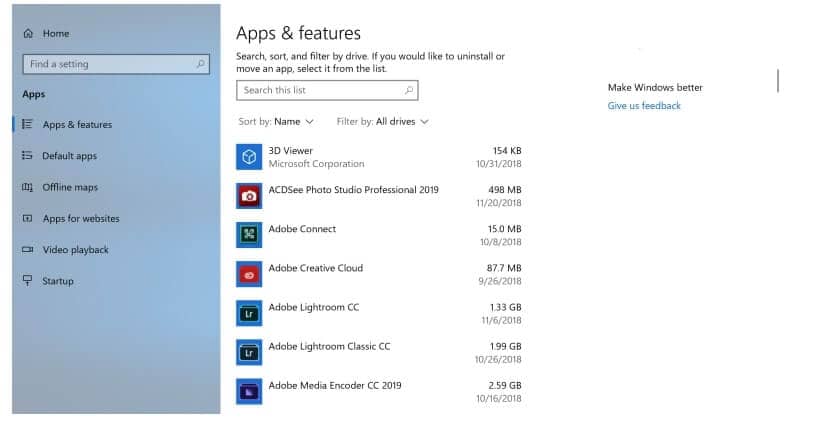This screenshot has width=819, height=433.
Task: Click the Adobe Lightroom CC icon
Action: (249, 313)
